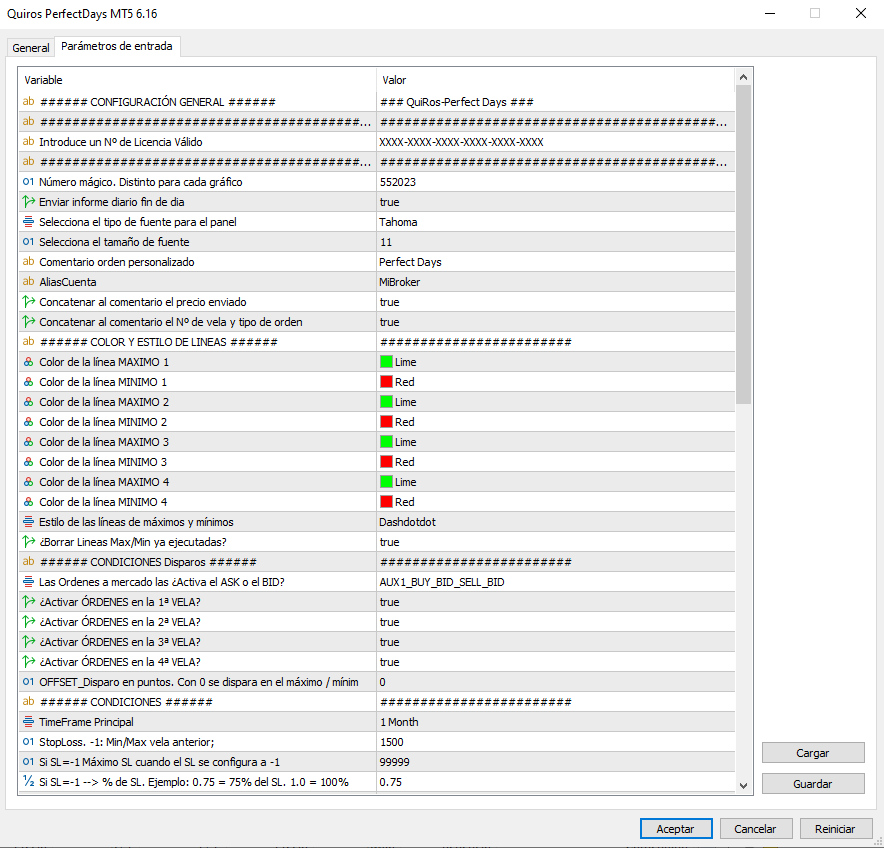884x848 pixels.
Task: Toggle the true value of ¿Borrar Lineas Max/Min ya ejecutadas?
Action: [x=389, y=542]
